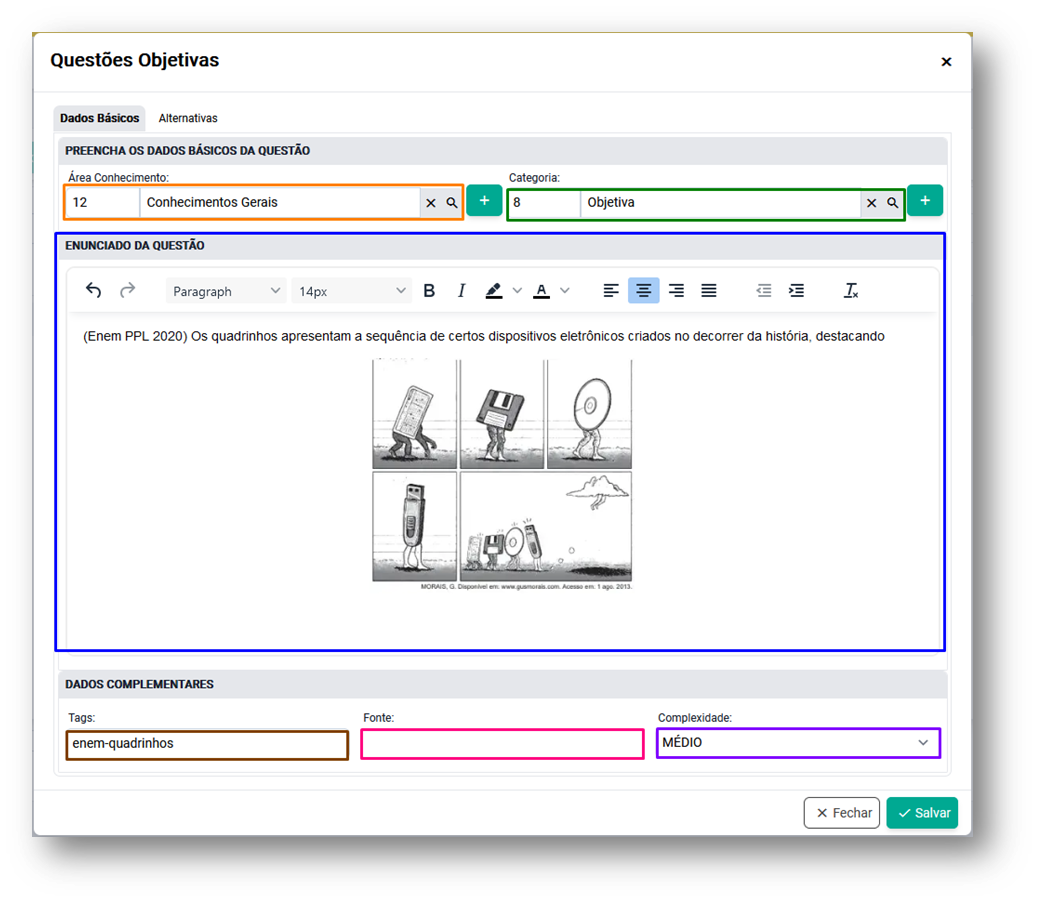
Task: Open the Paragraph block format dropdown
Action: pyautogui.click(x=226, y=291)
